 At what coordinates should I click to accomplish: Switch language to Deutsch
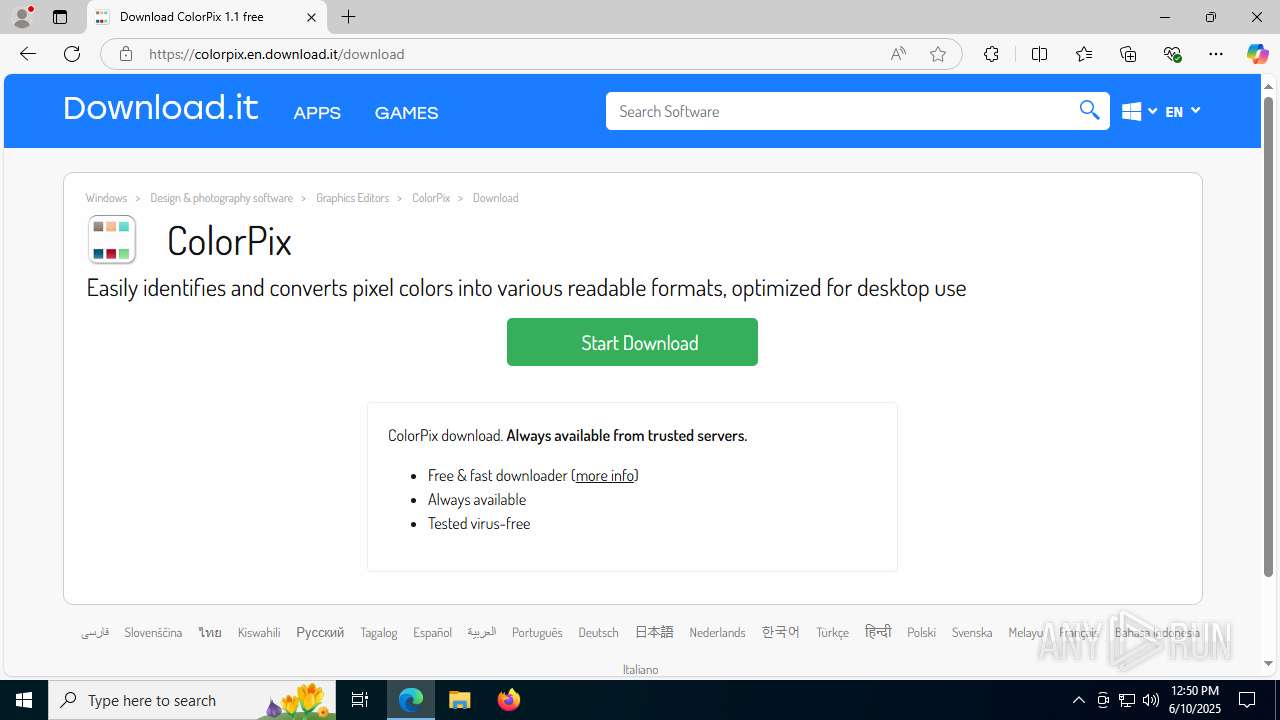point(598,633)
